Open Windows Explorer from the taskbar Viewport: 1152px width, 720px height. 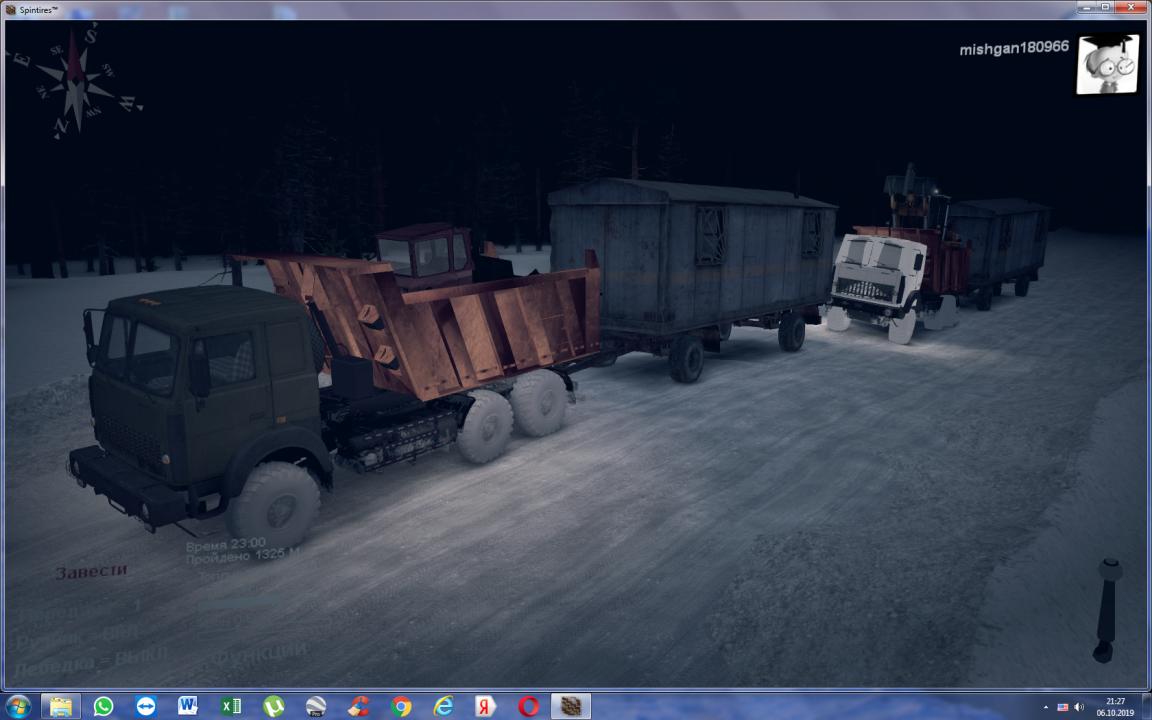[x=61, y=706]
